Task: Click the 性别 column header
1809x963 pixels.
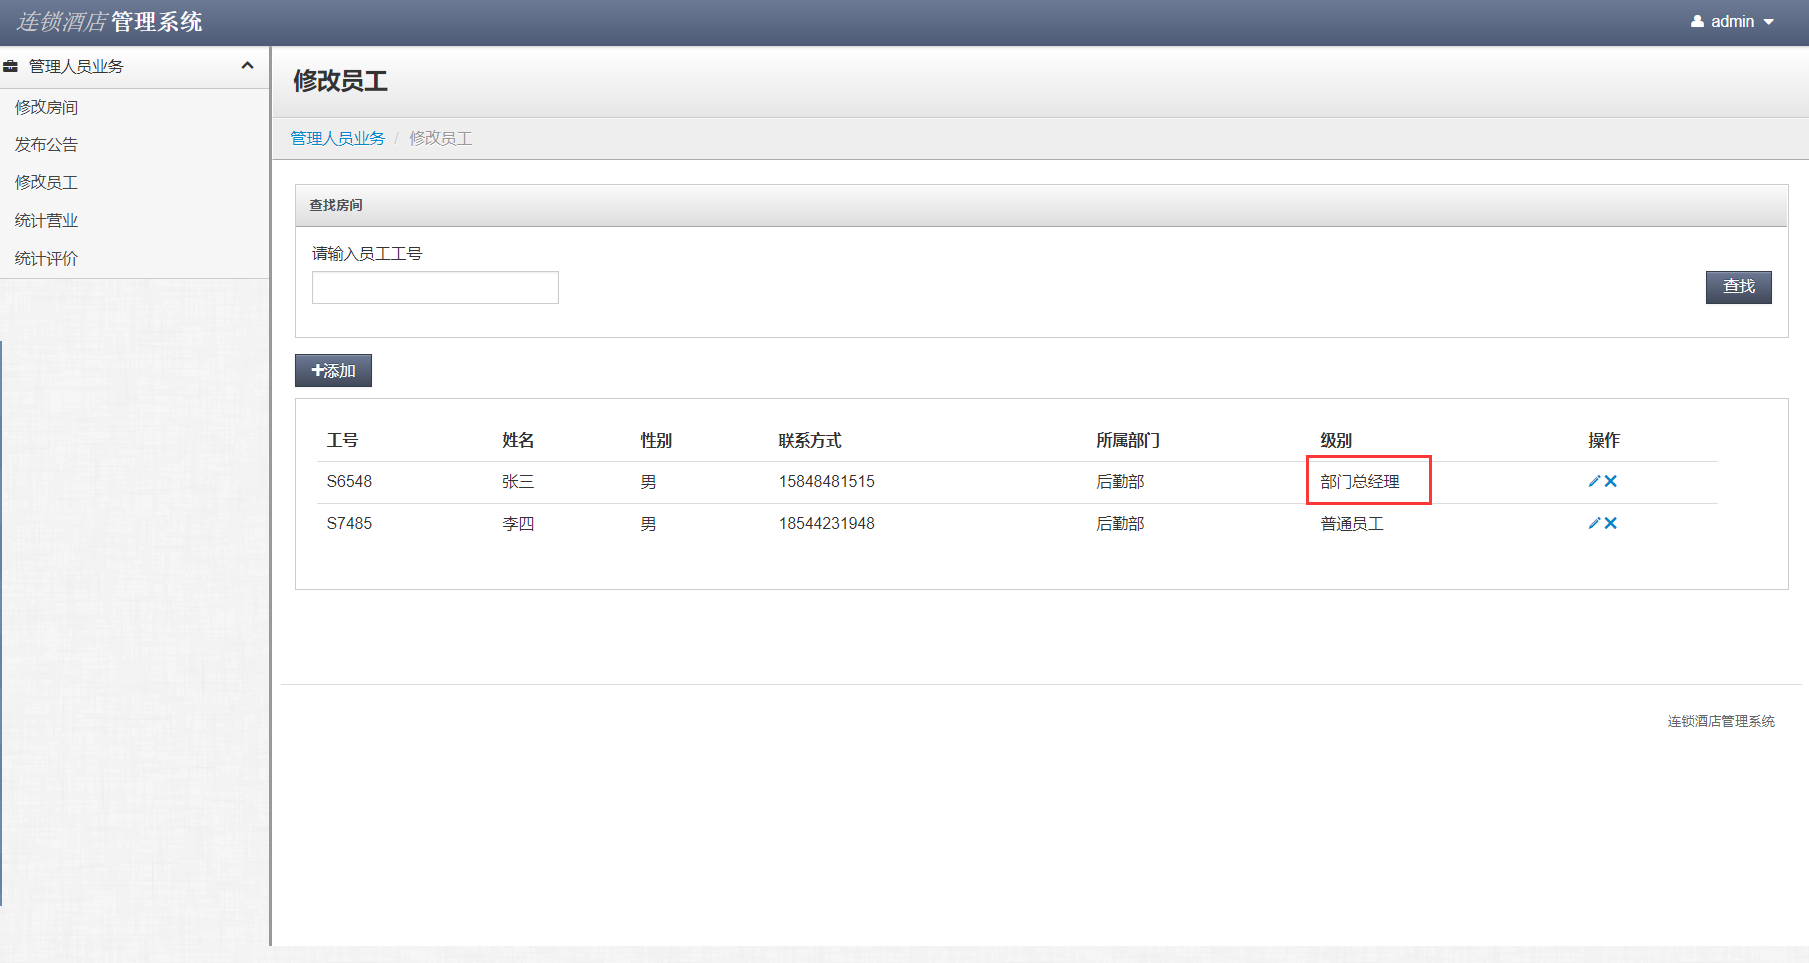Action: 656,440
